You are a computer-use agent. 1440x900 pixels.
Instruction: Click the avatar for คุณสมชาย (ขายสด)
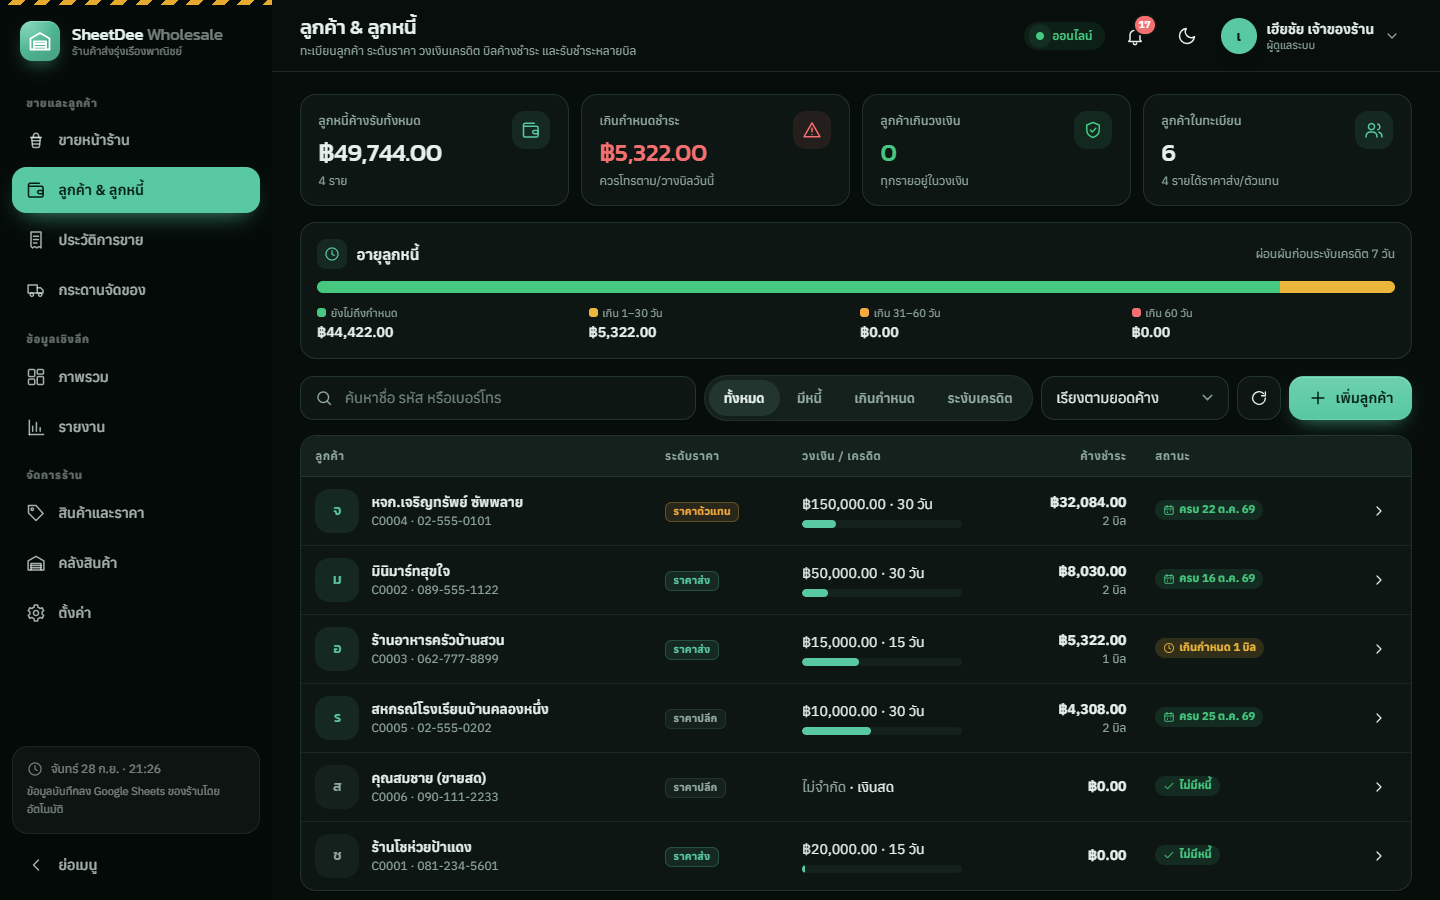pos(337,787)
